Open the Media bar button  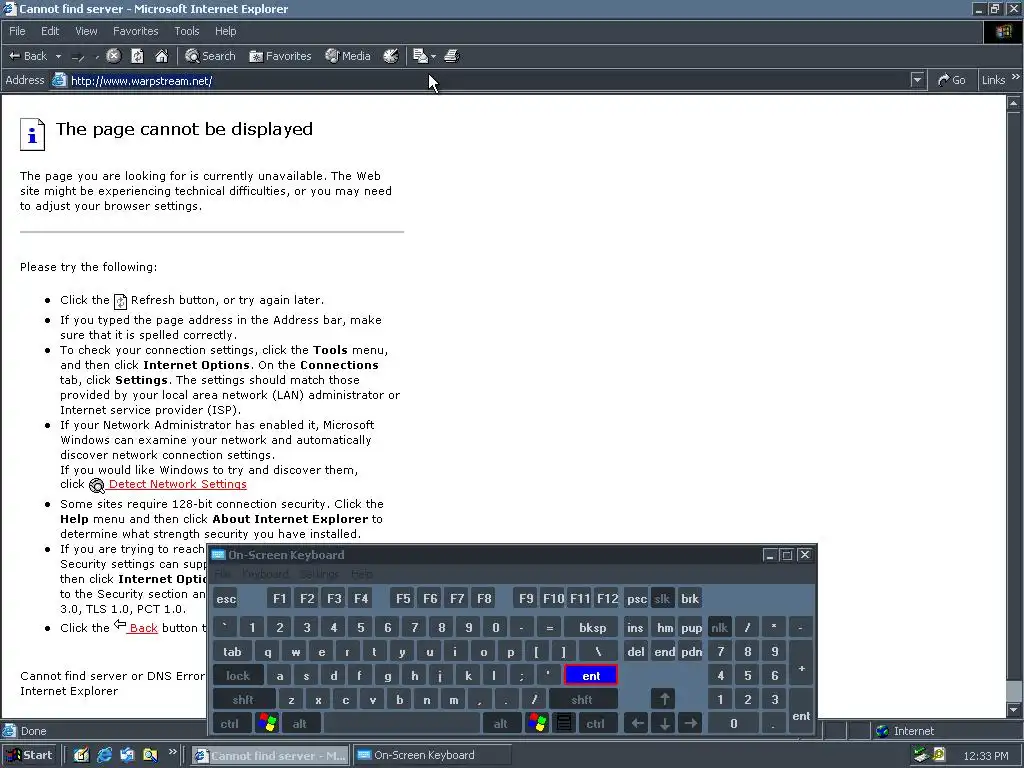(x=348, y=56)
